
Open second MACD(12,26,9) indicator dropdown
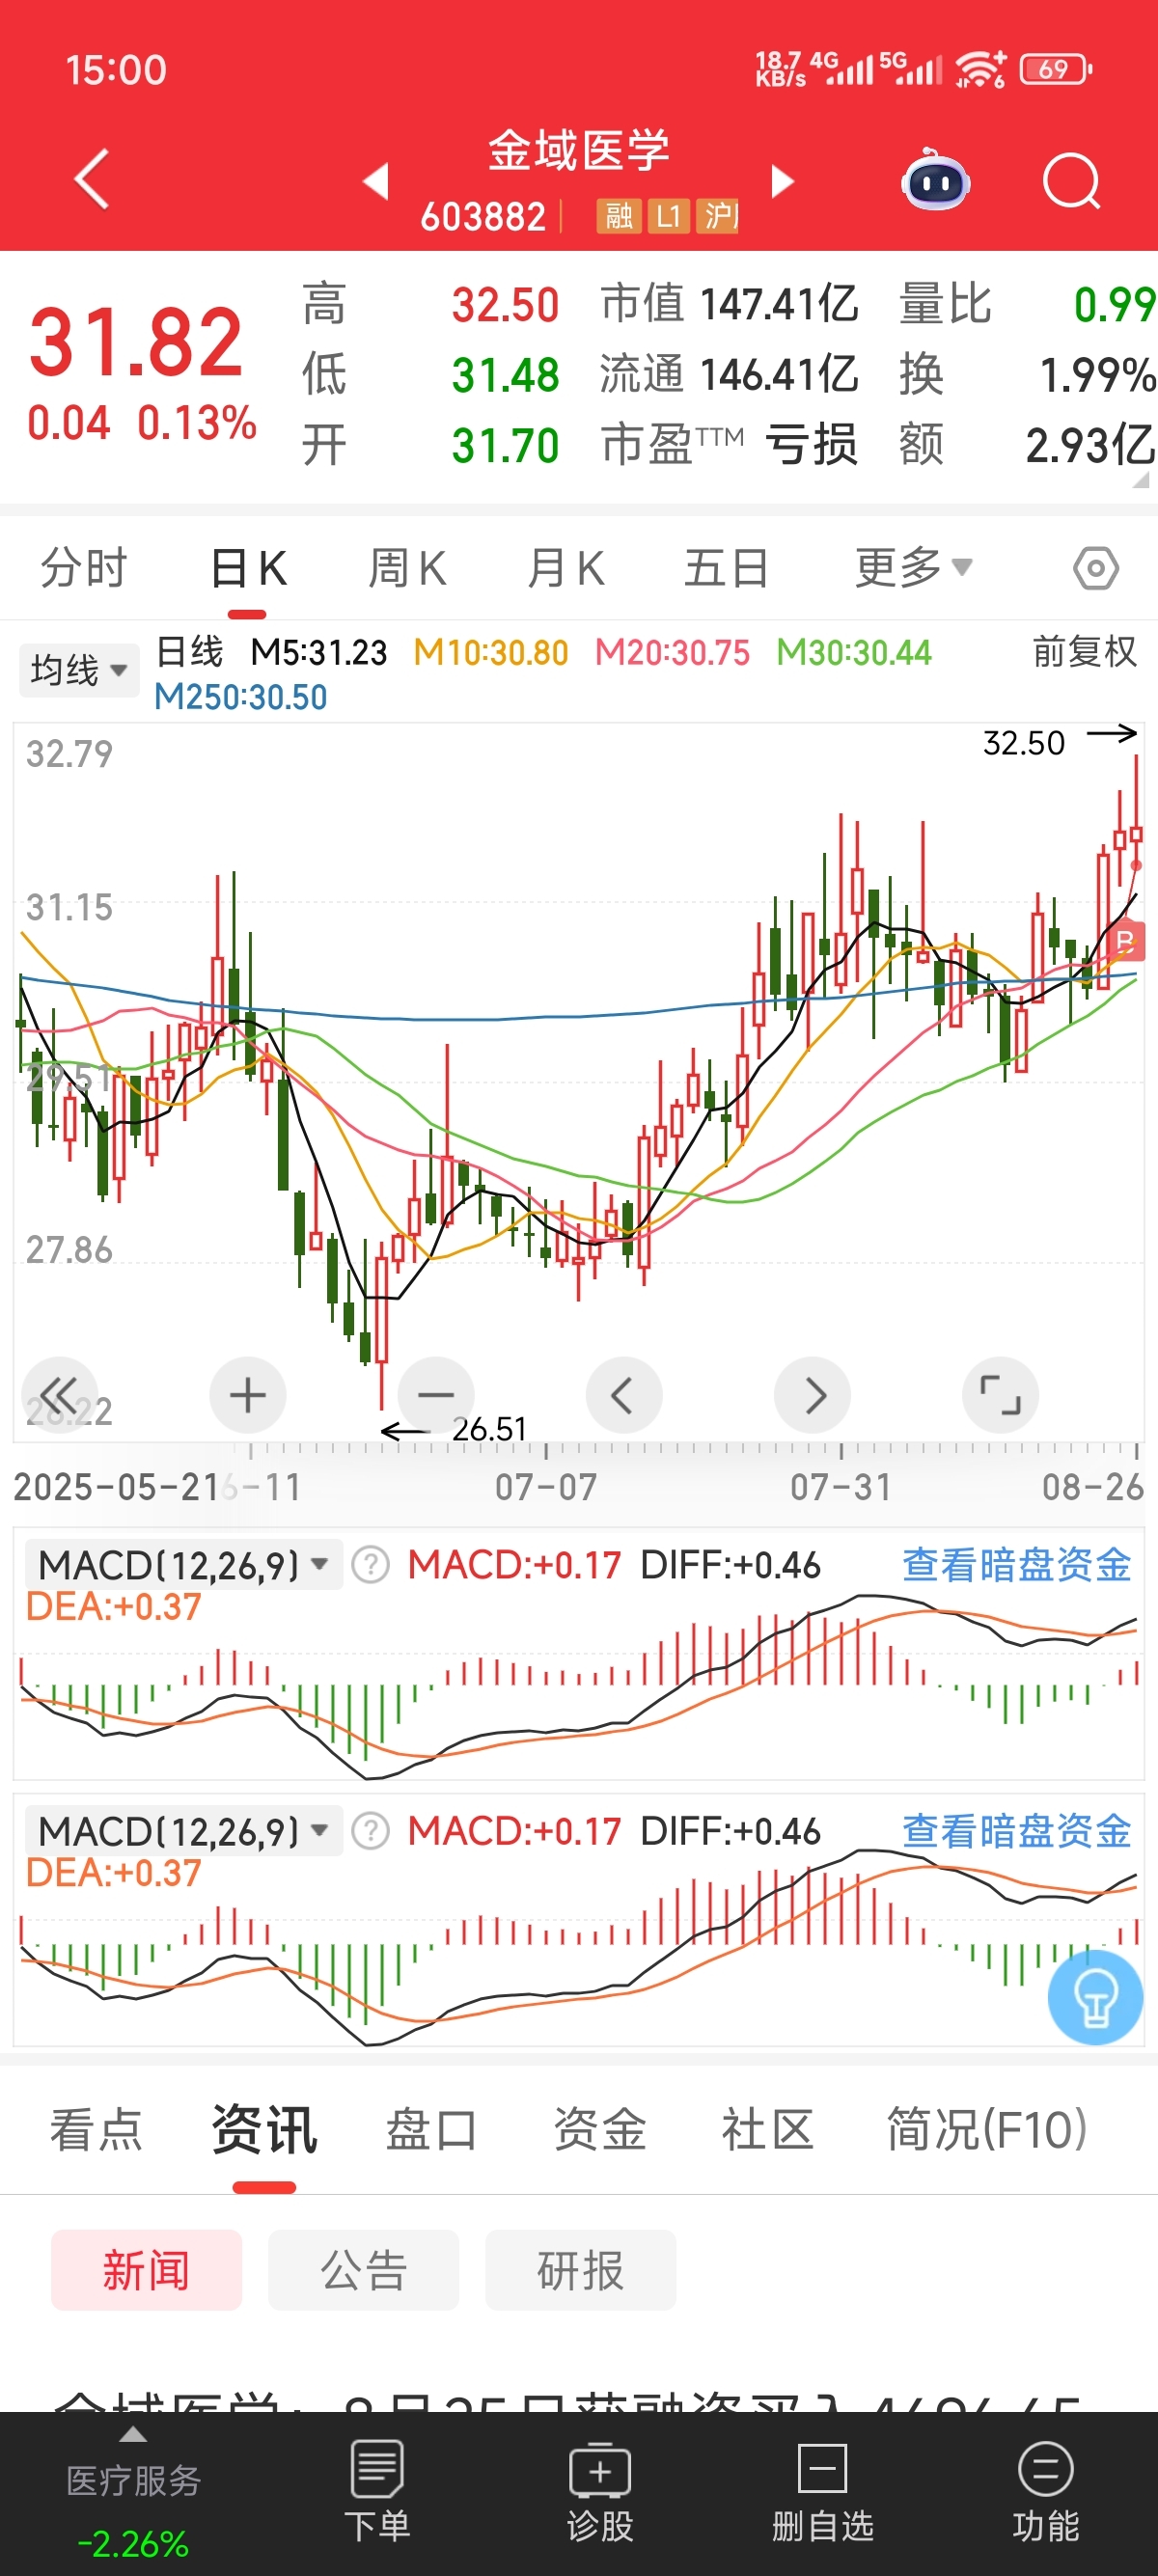pyautogui.click(x=184, y=1831)
